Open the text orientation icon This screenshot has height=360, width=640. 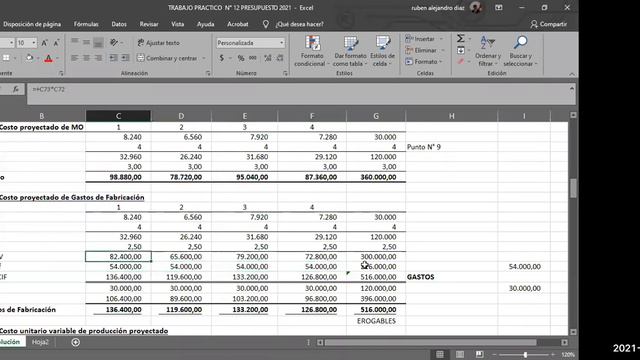tap(114, 42)
